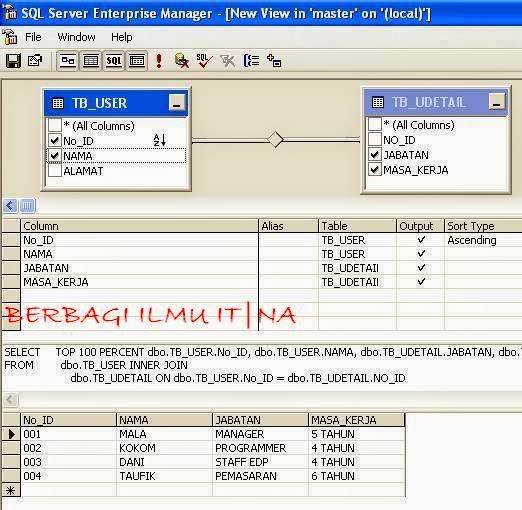This screenshot has height=510, width=522.
Task: Click the 003 No_ID cell
Action: pyautogui.click(x=68, y=462)
